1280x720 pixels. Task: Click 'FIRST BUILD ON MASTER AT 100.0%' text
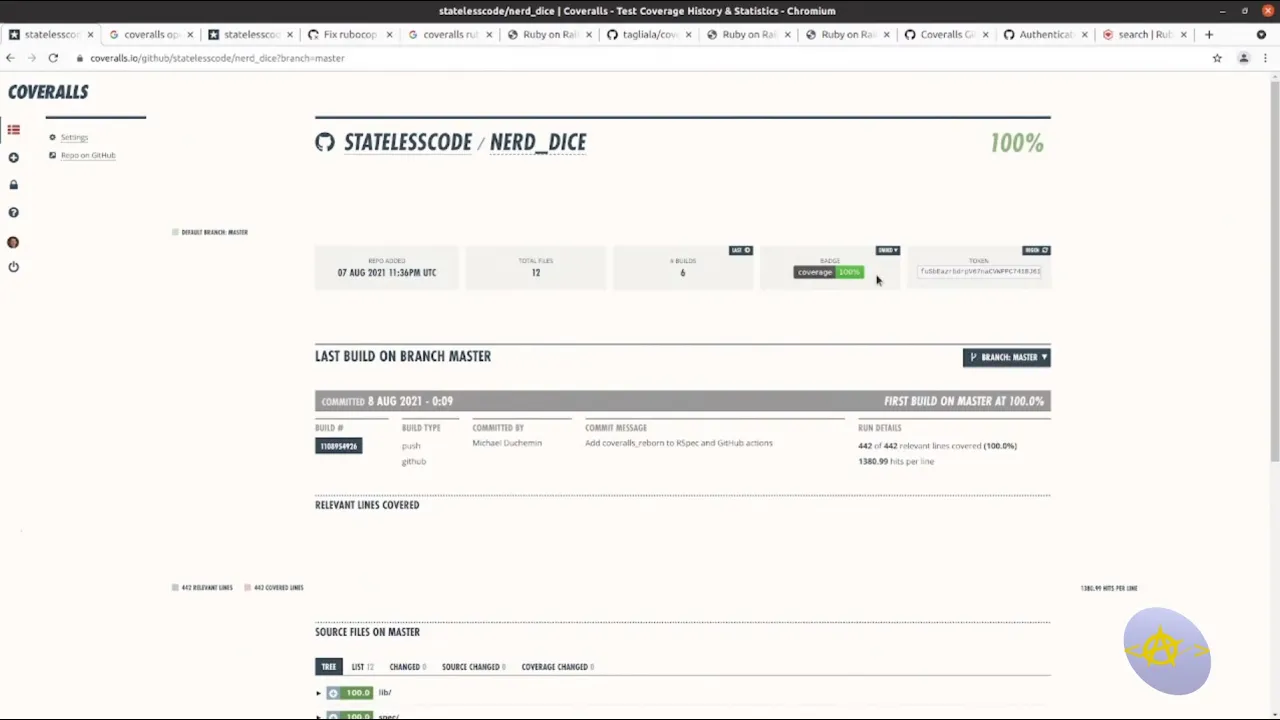(964, 401)
